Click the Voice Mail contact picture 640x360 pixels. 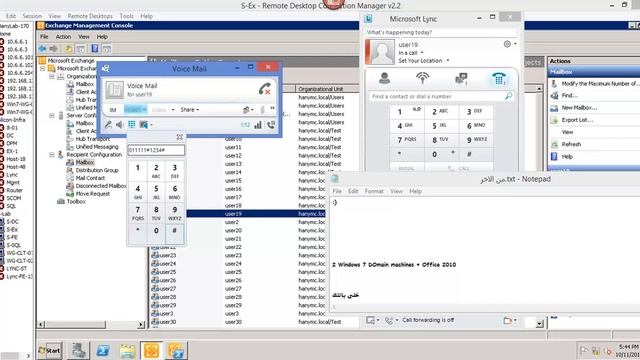(114, 89)
